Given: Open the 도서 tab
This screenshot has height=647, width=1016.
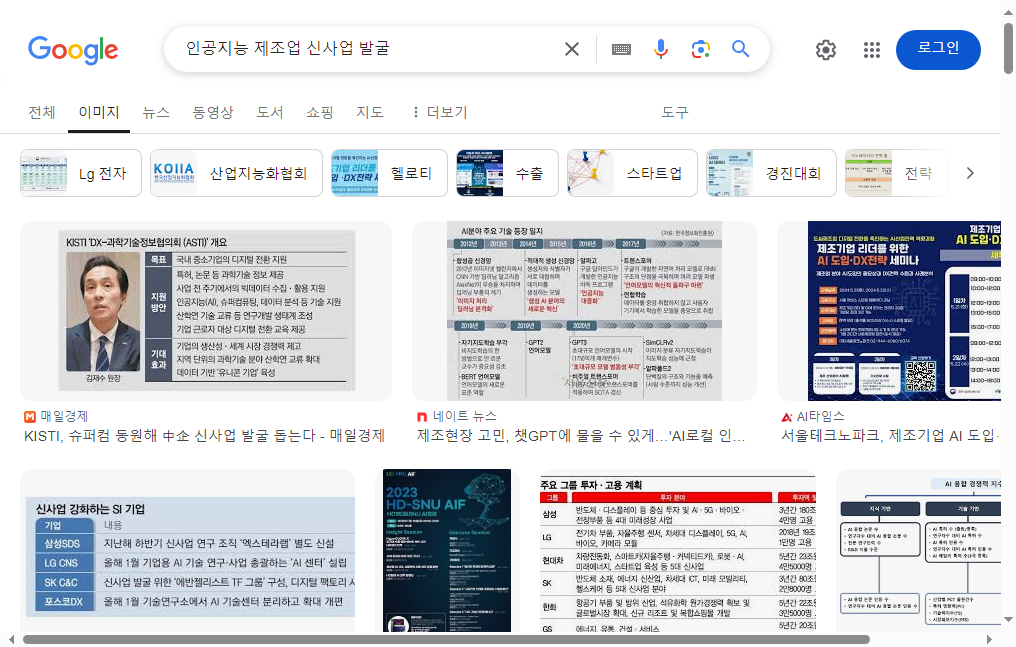Looking at the screenshot, I should [x=270, y=112].
